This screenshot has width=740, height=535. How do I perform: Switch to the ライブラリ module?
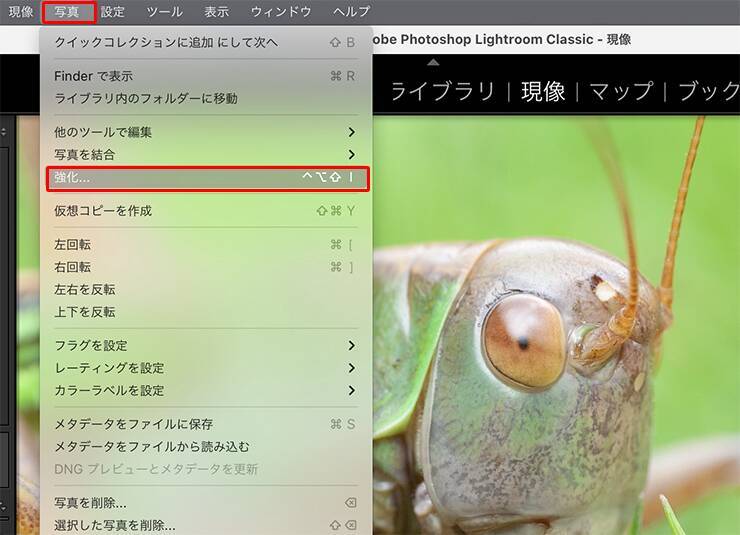443,91
